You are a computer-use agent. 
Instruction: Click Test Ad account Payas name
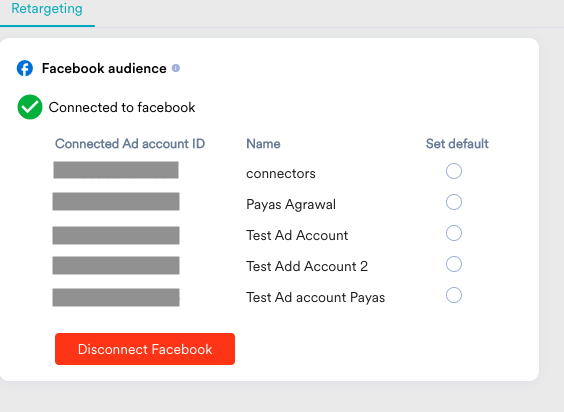click(x=315, y=298)
